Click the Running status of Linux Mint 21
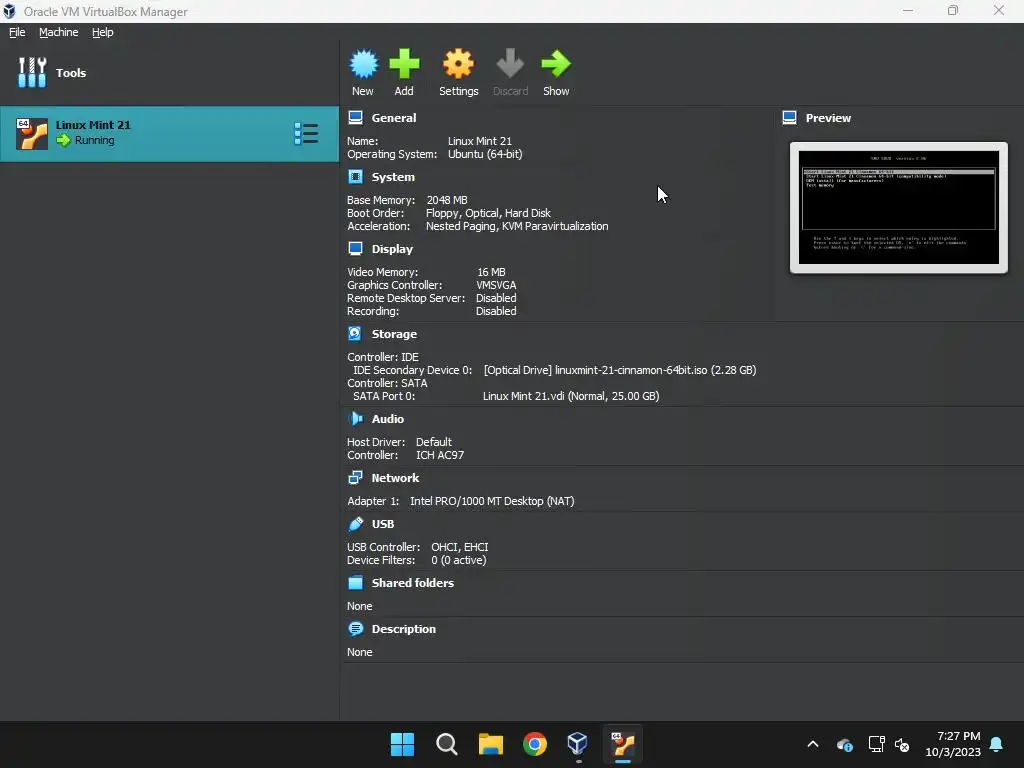The width and height of the screenshot is (1024, 768). pos(94,140)
